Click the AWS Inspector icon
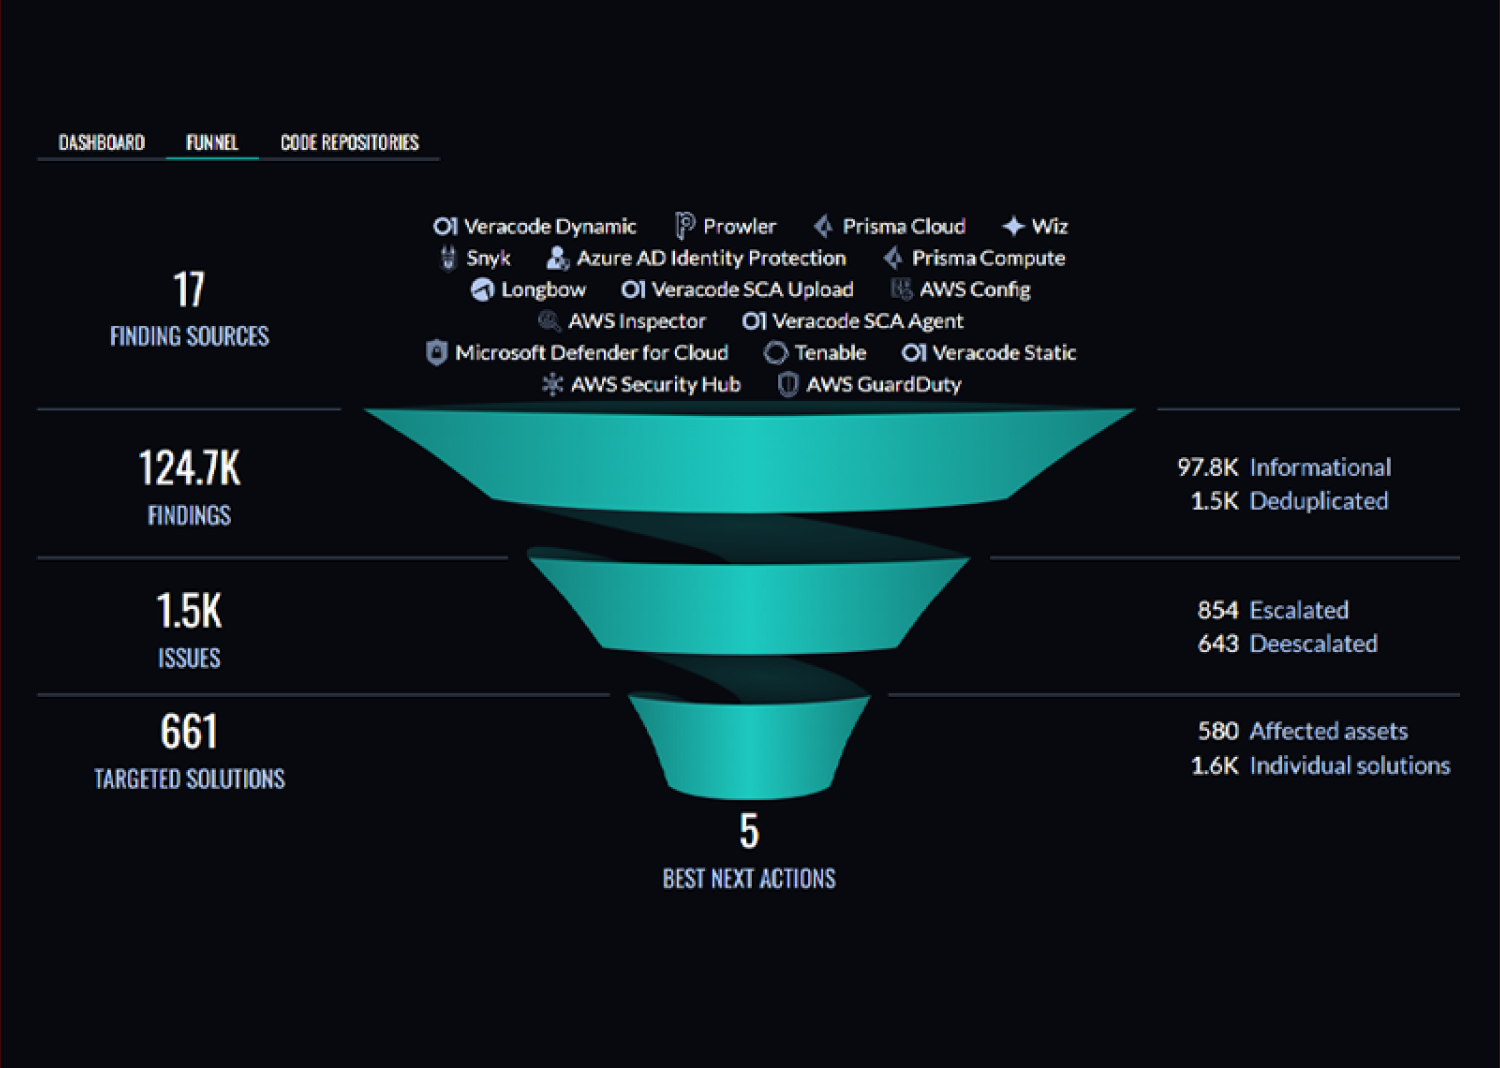This screenshot has height=1068, width=1500. point(548,321)
